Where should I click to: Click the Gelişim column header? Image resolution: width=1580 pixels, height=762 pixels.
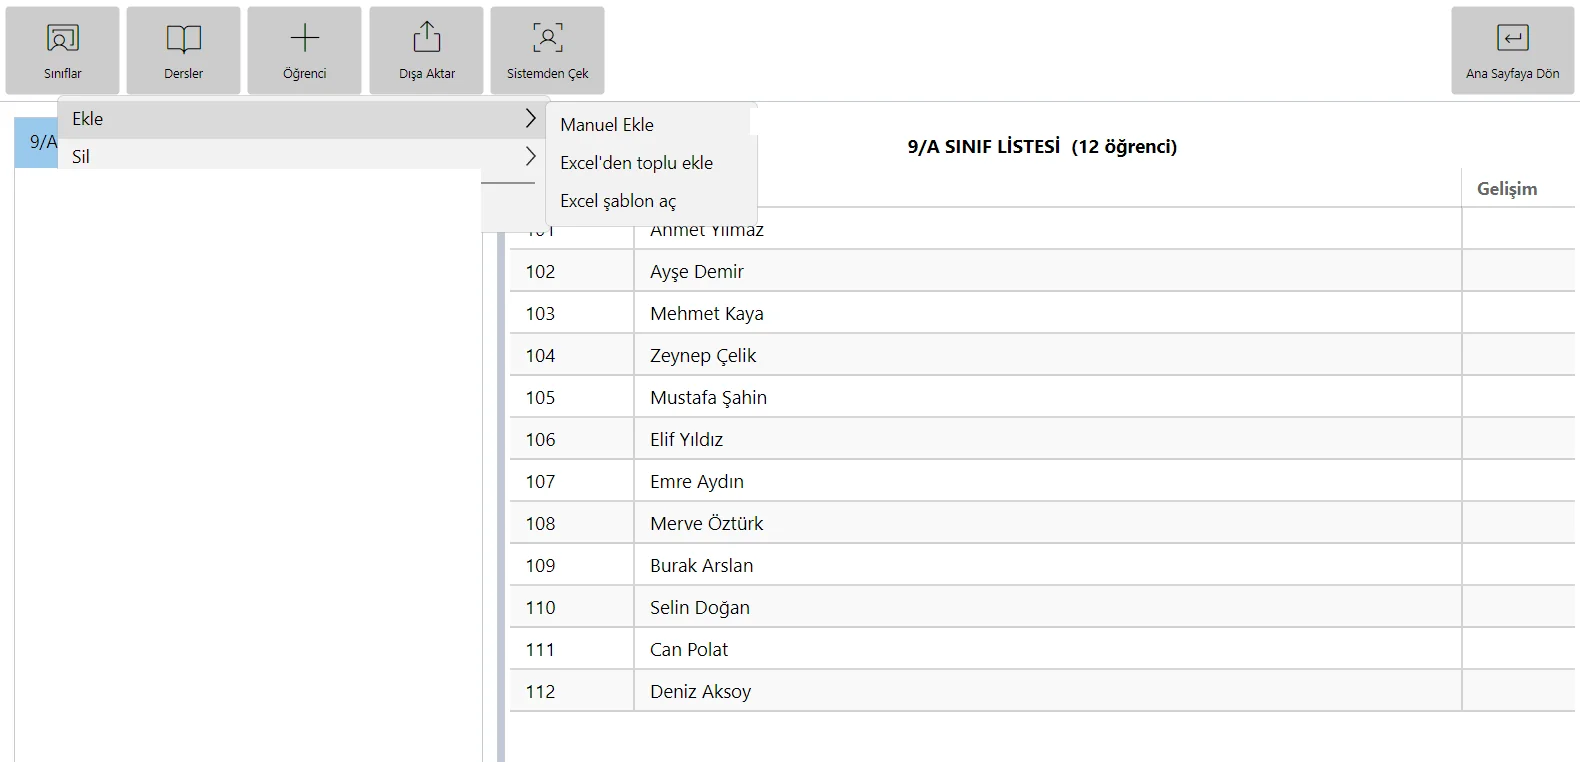point(1507,189)
